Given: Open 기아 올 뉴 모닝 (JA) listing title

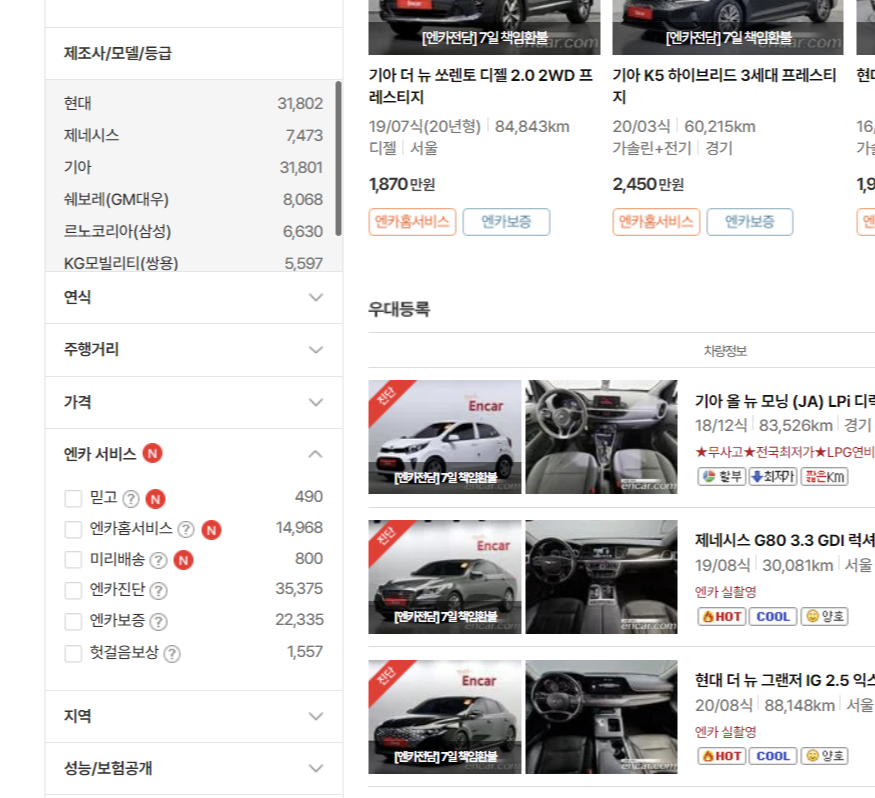Looking at the screenshot, I should 784,401.
